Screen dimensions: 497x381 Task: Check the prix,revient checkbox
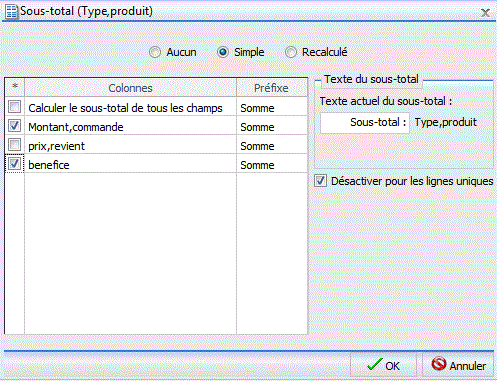pos(15,145)
